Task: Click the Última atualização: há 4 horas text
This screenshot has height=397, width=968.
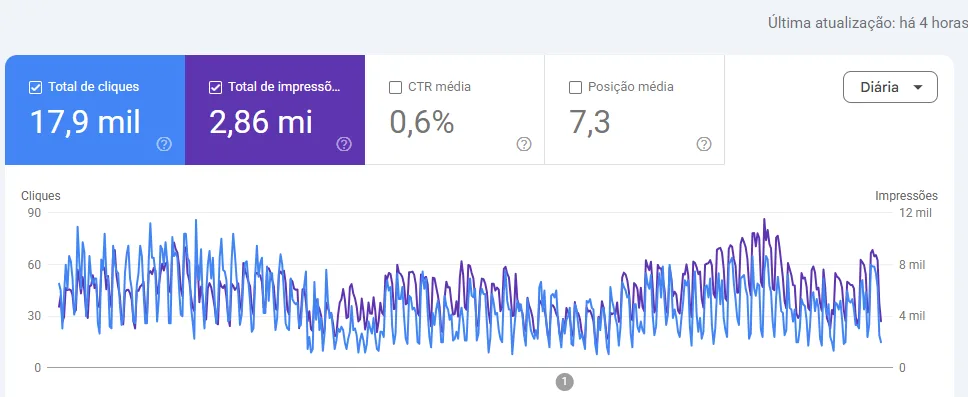Action: click(867, 23)
